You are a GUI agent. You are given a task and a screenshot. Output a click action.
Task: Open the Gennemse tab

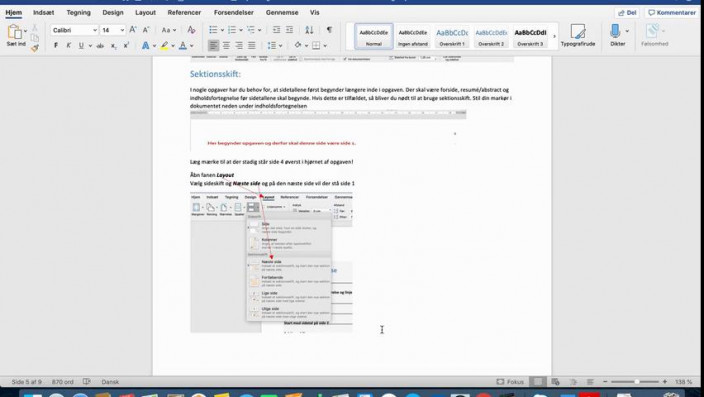tap(282, 13)
